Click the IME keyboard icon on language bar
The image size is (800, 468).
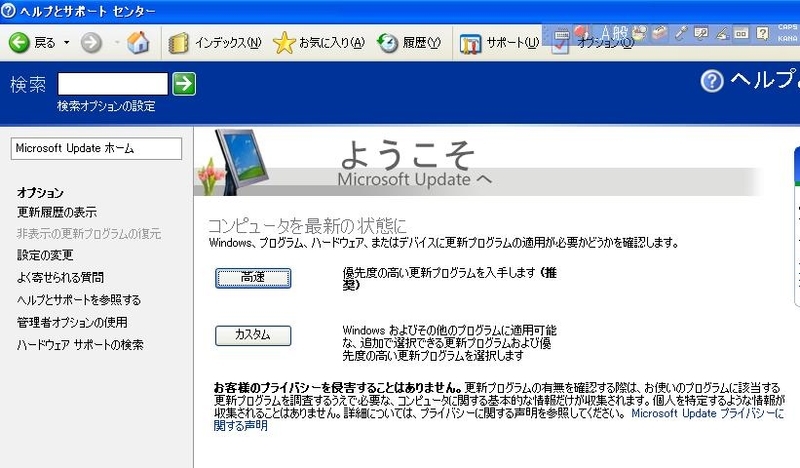pyautogui.click(x=562, y=34)
